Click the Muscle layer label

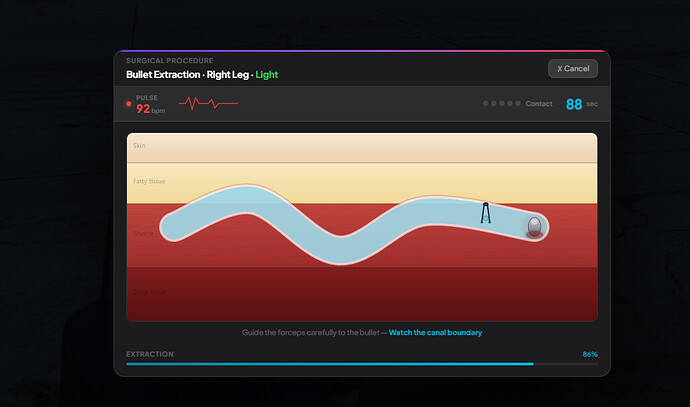[x=143, y=233]
